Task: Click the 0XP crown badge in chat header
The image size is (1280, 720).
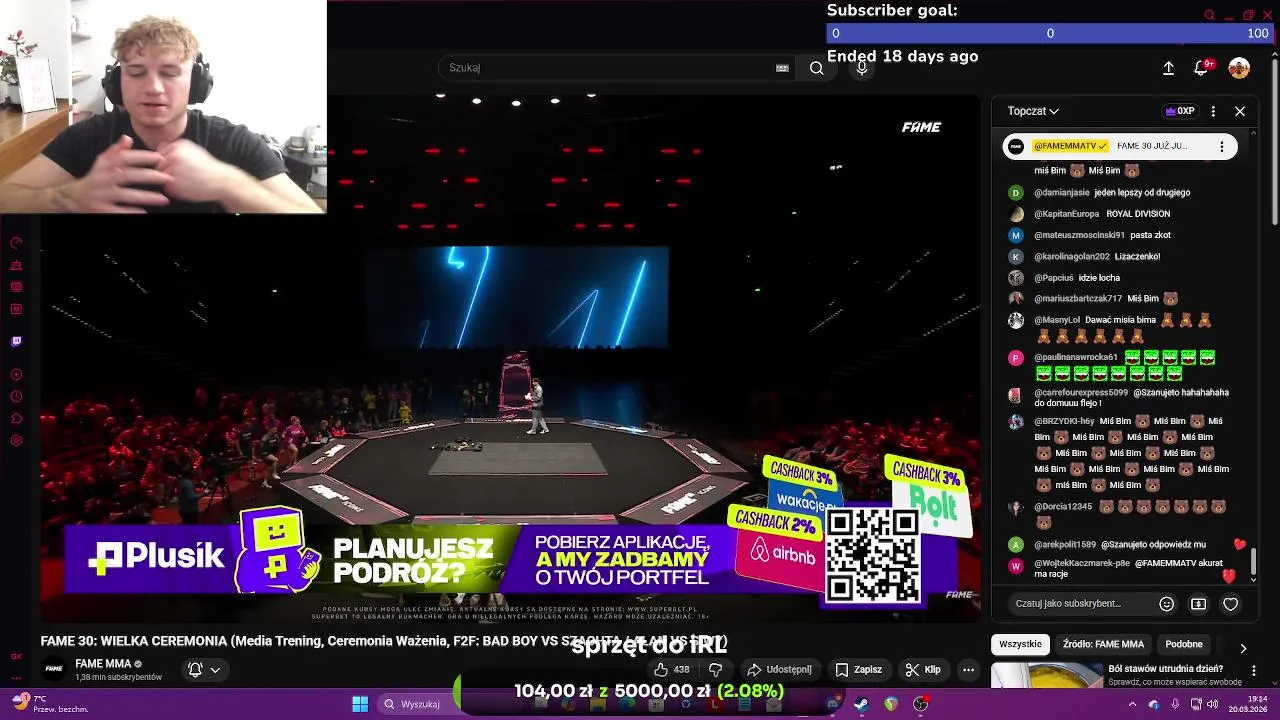Action: pyautogui.click(x=1180, y=111)
